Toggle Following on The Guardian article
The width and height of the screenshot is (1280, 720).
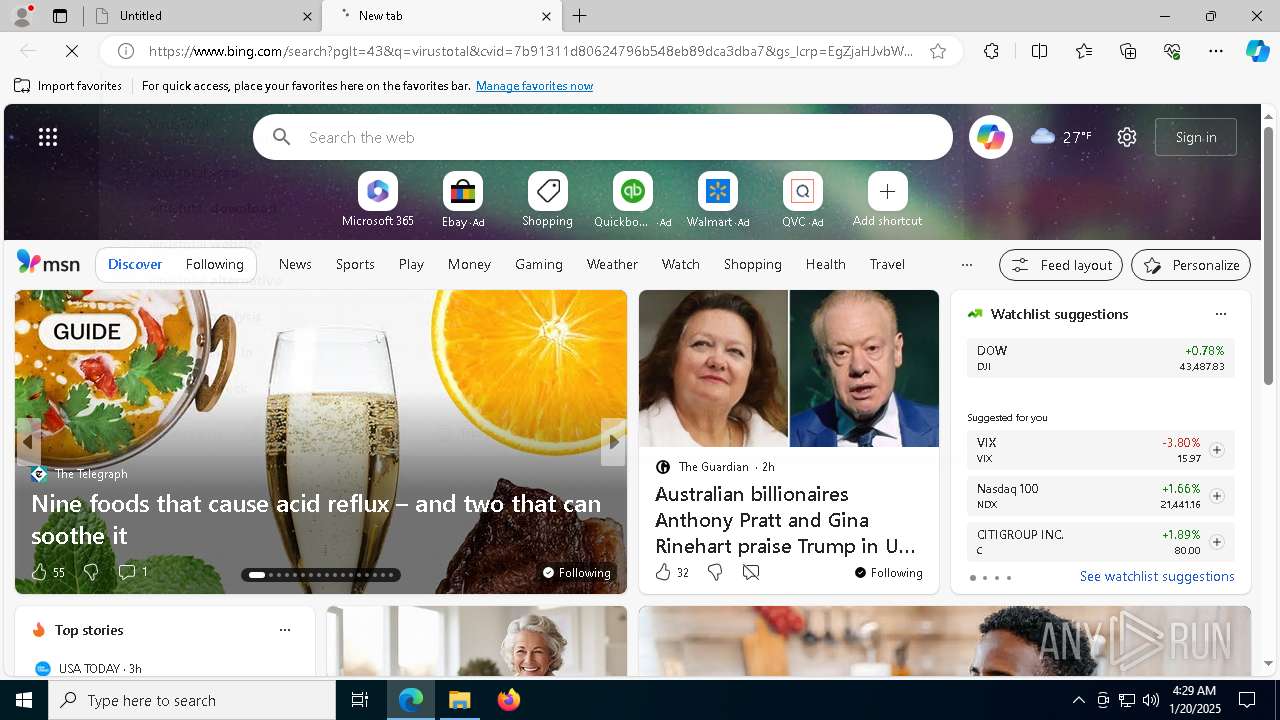[888, 573]
